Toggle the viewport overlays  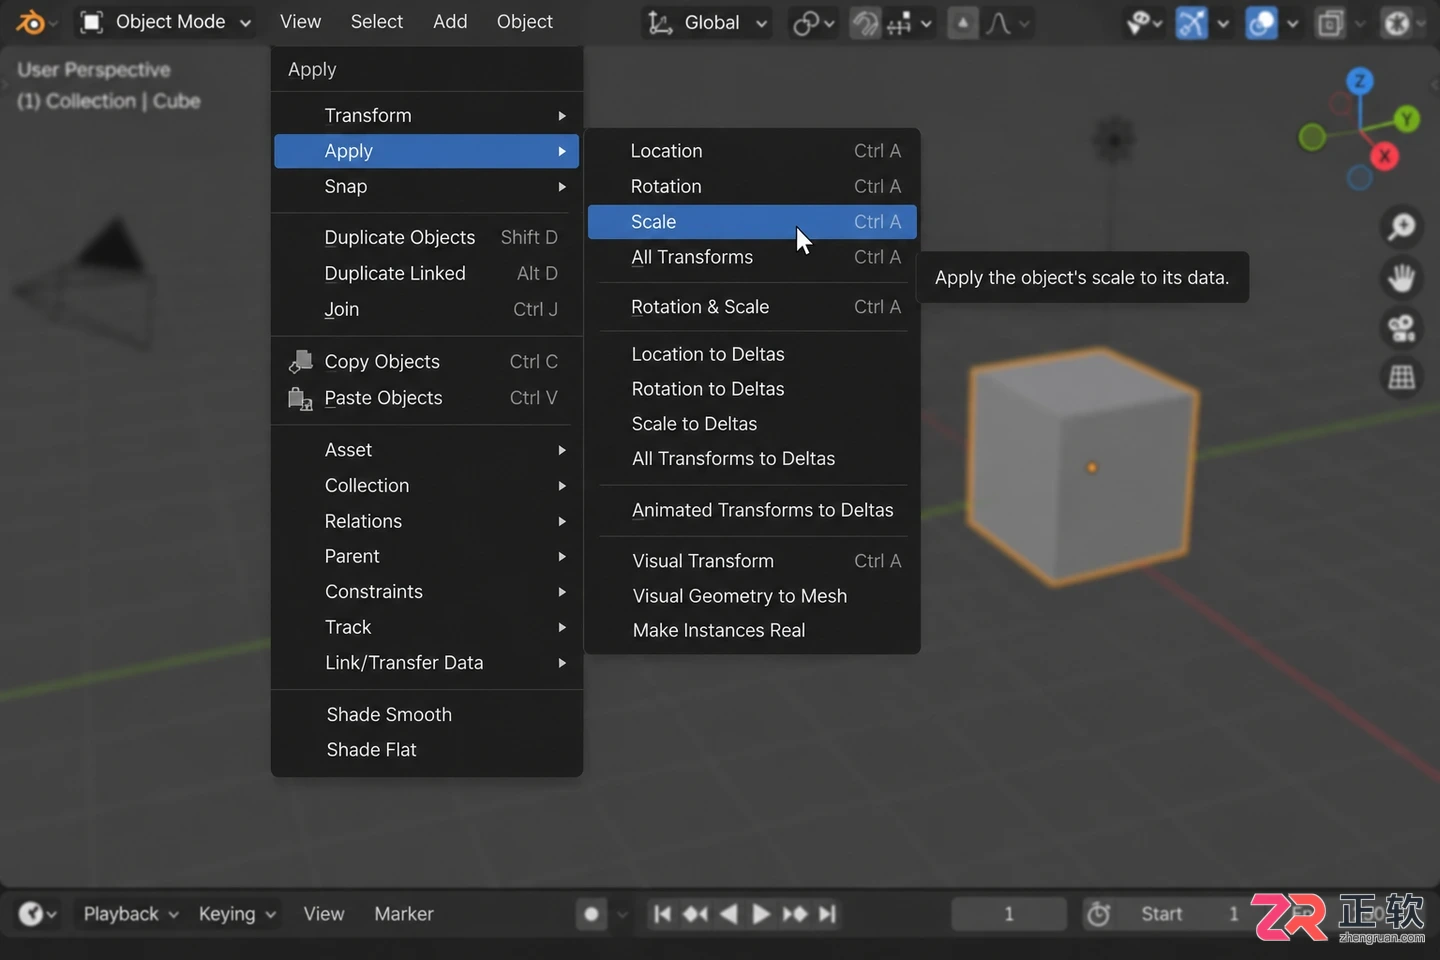1261,22
